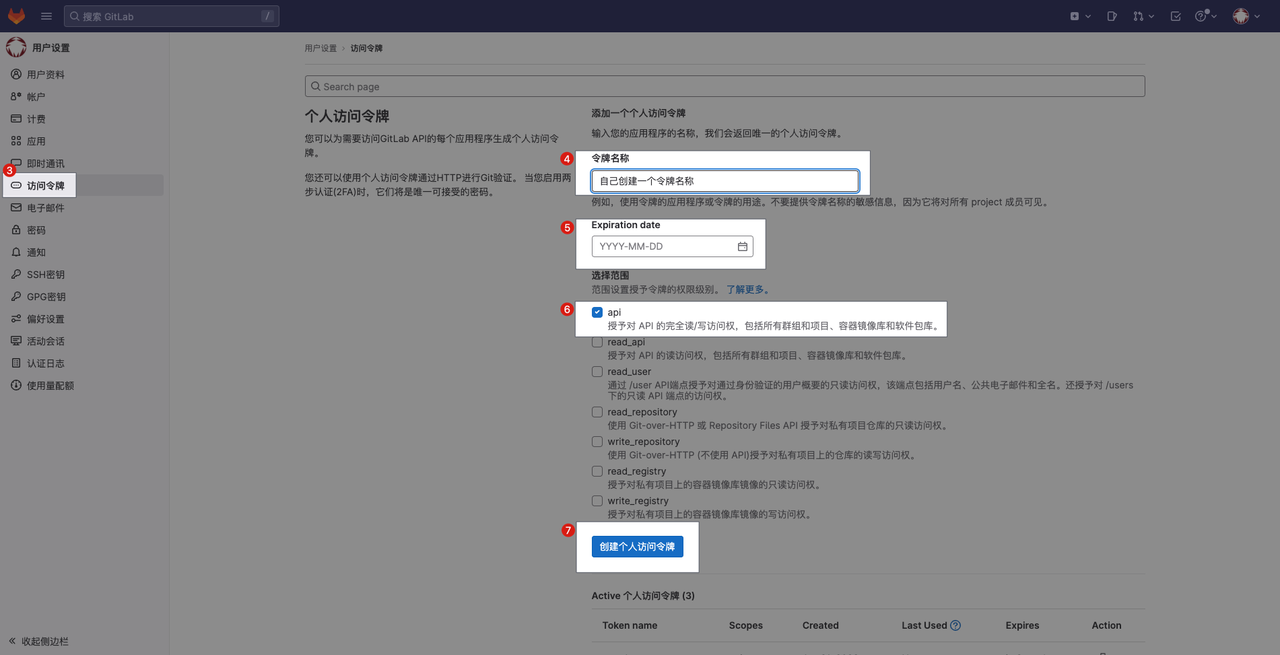Expand the user avatar dropdown menu
This screenshot has height=655, width=1280.
[1245, 16]
